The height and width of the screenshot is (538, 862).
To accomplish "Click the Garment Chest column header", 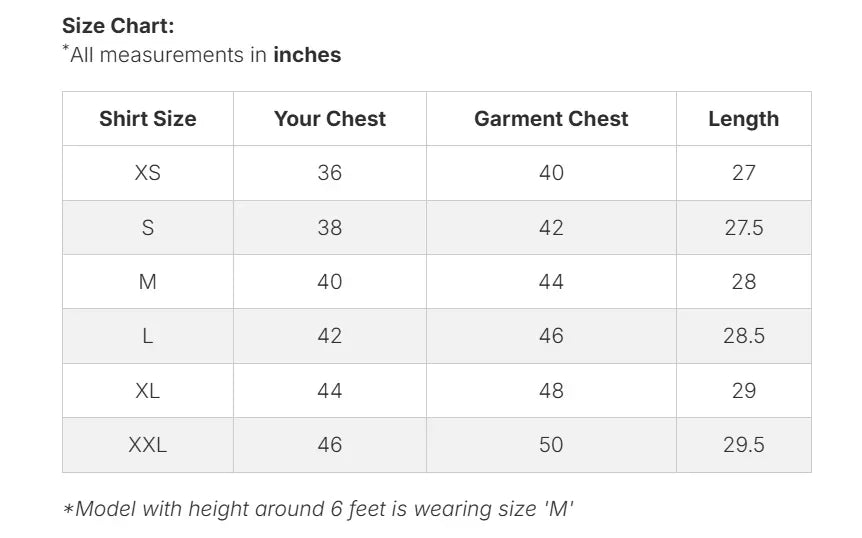I will coord(551,119).
